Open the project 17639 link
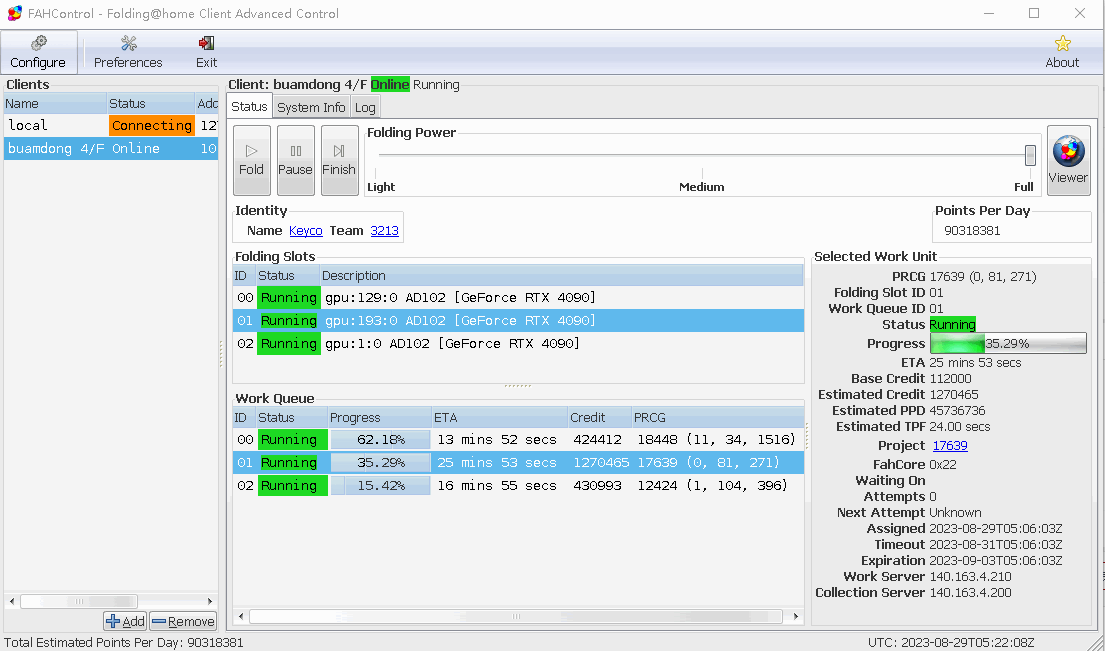Image resolution: width=1105 pixels, height=651 pixels. point(950,445)
